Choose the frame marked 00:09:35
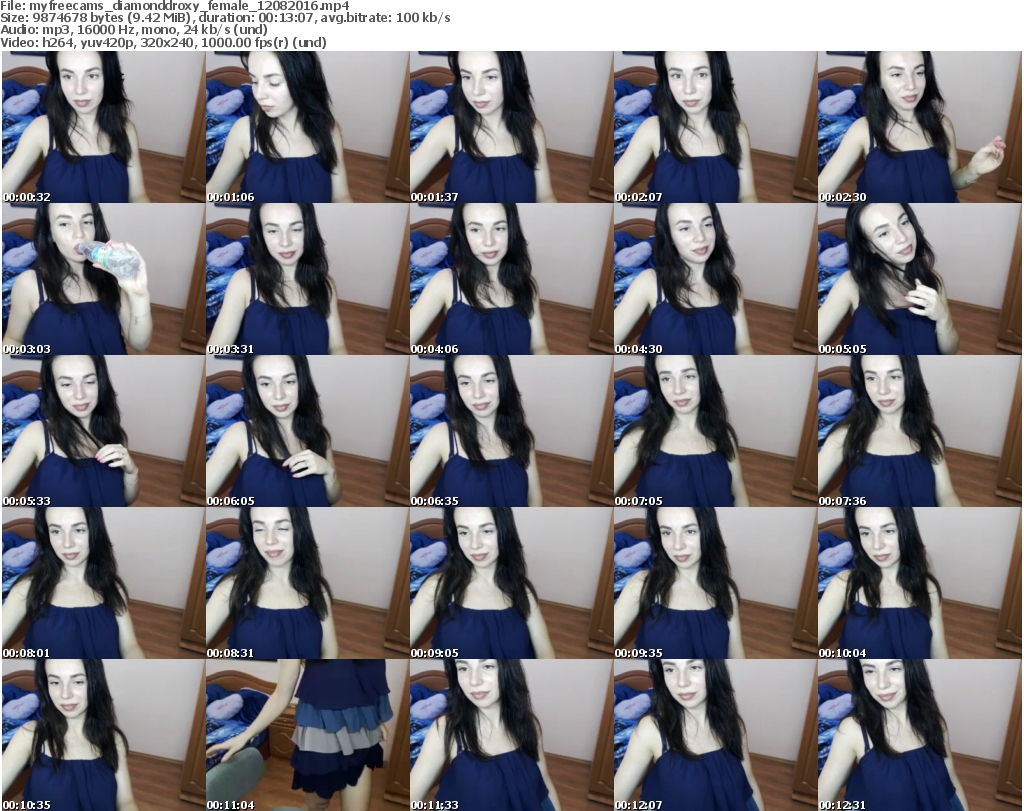 (715, 583)
